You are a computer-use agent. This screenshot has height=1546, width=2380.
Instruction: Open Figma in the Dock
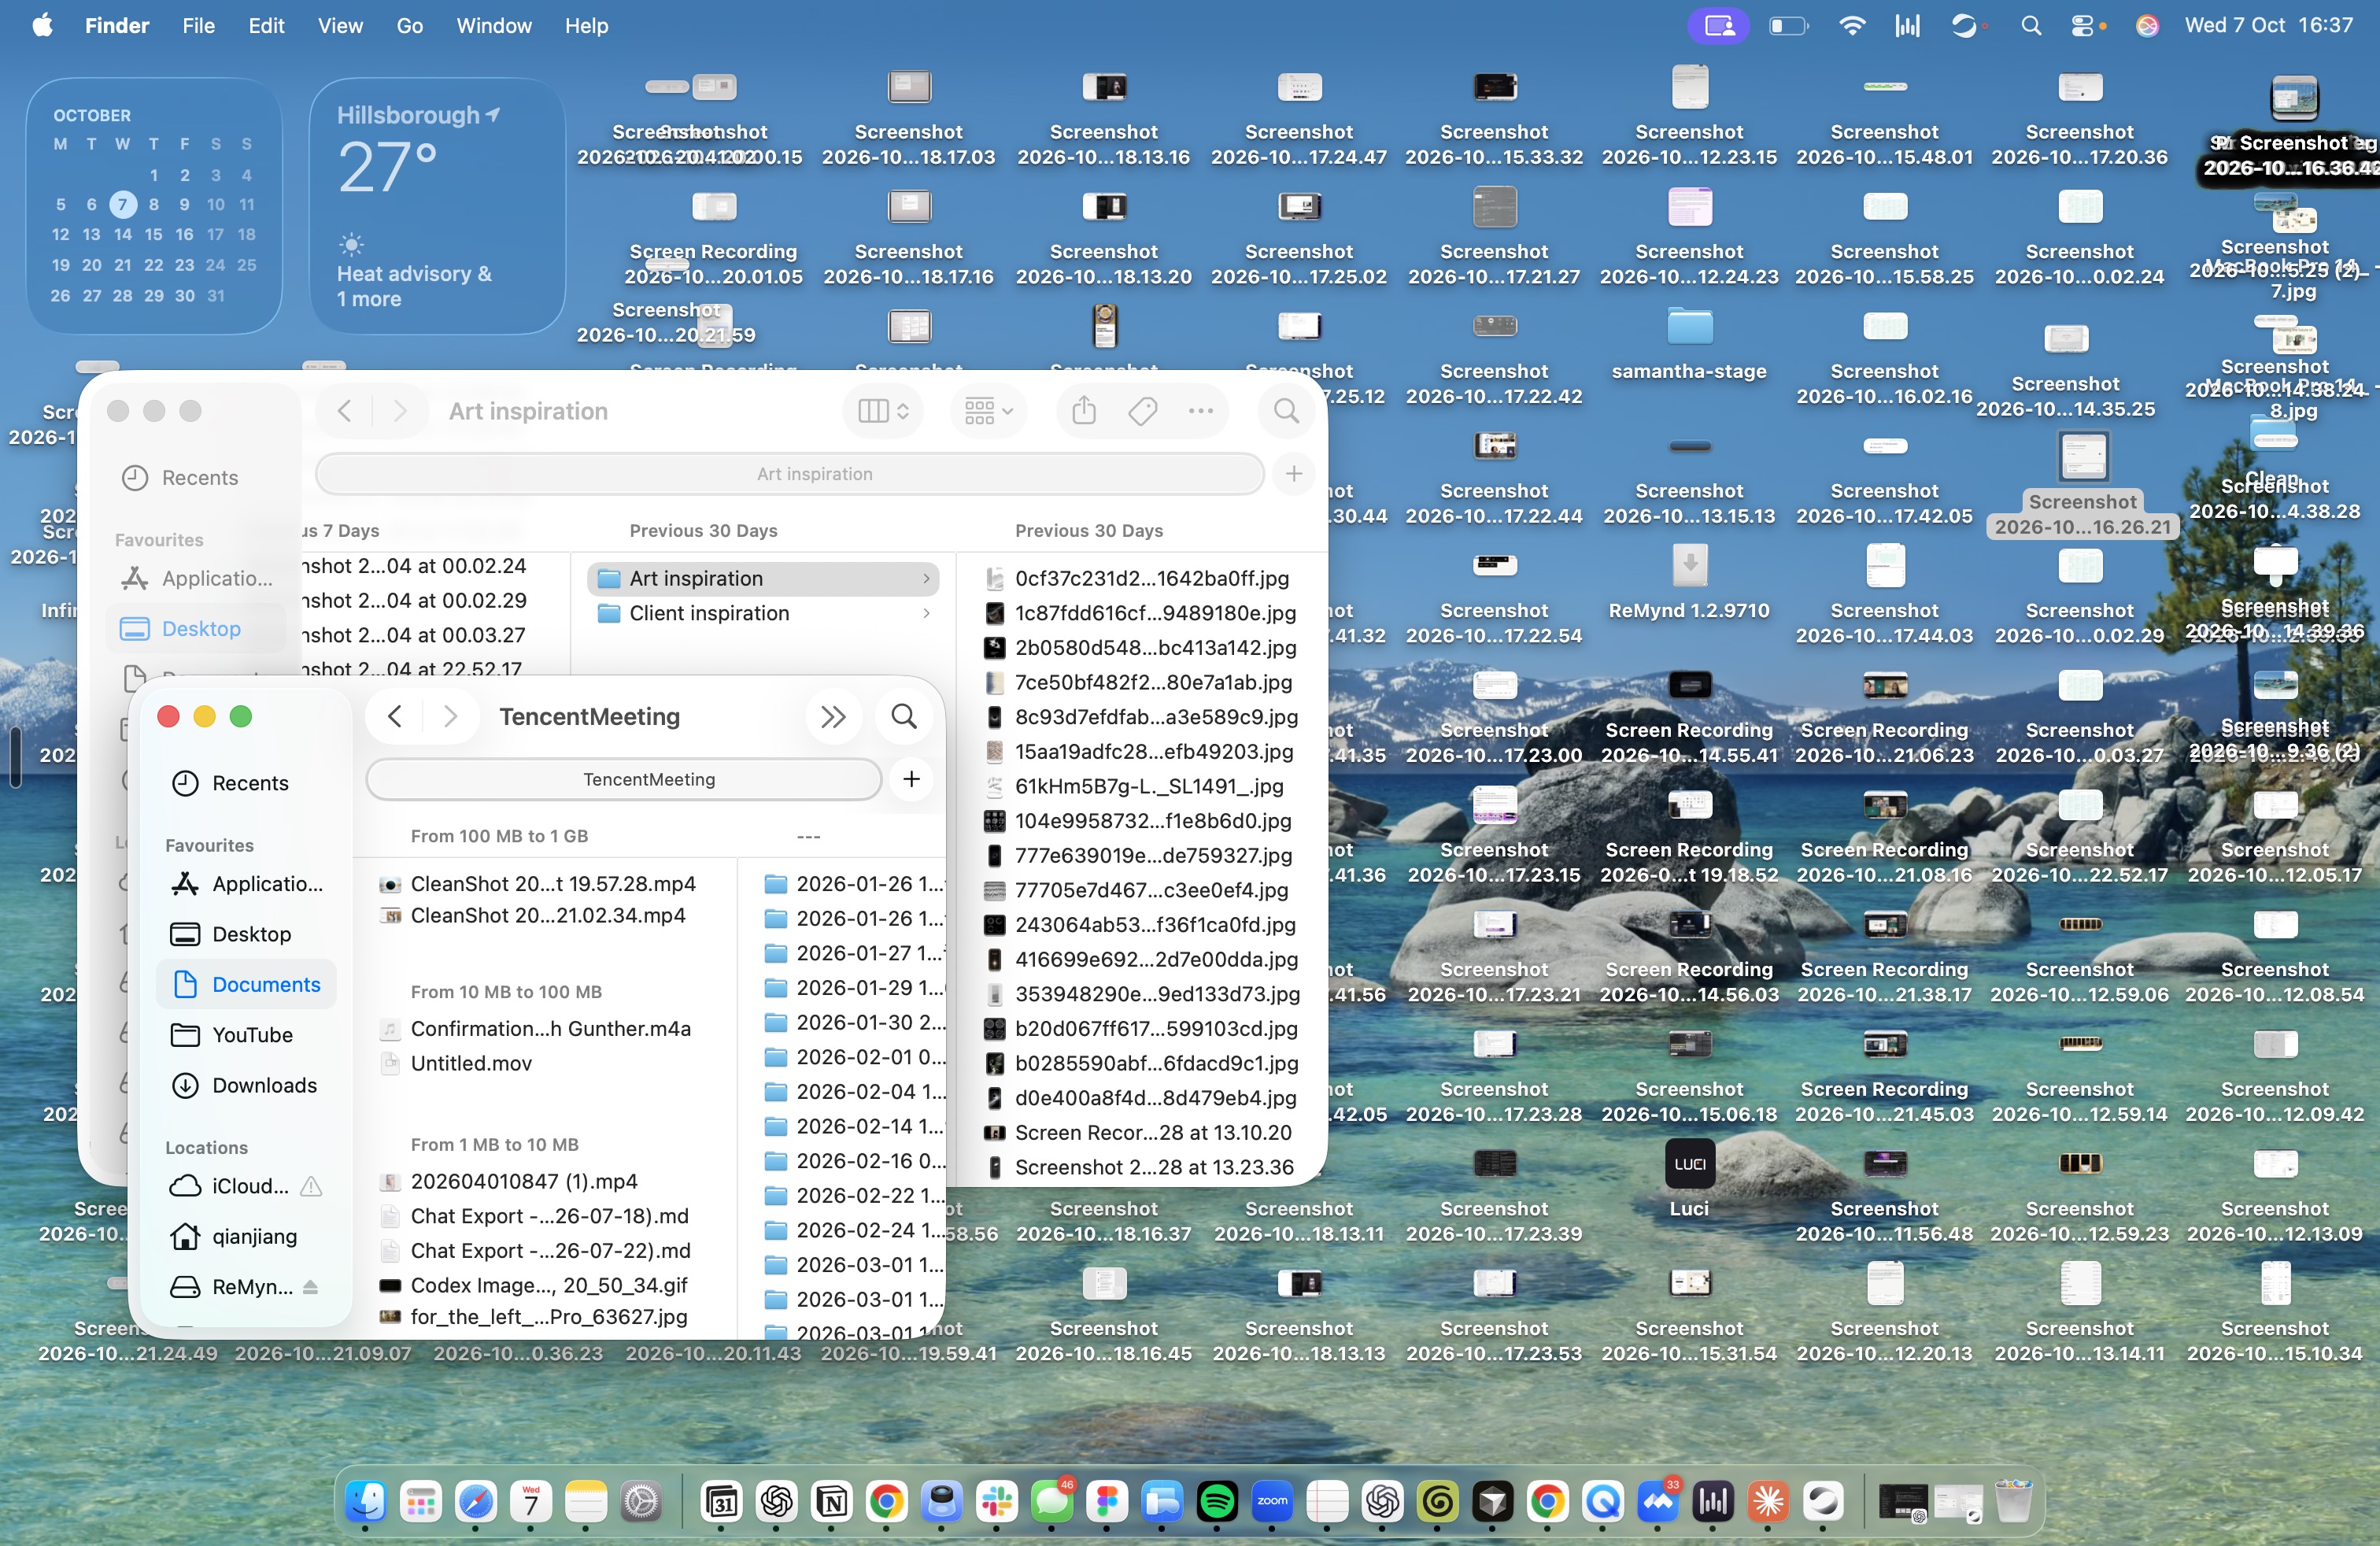(1106, 1501)
